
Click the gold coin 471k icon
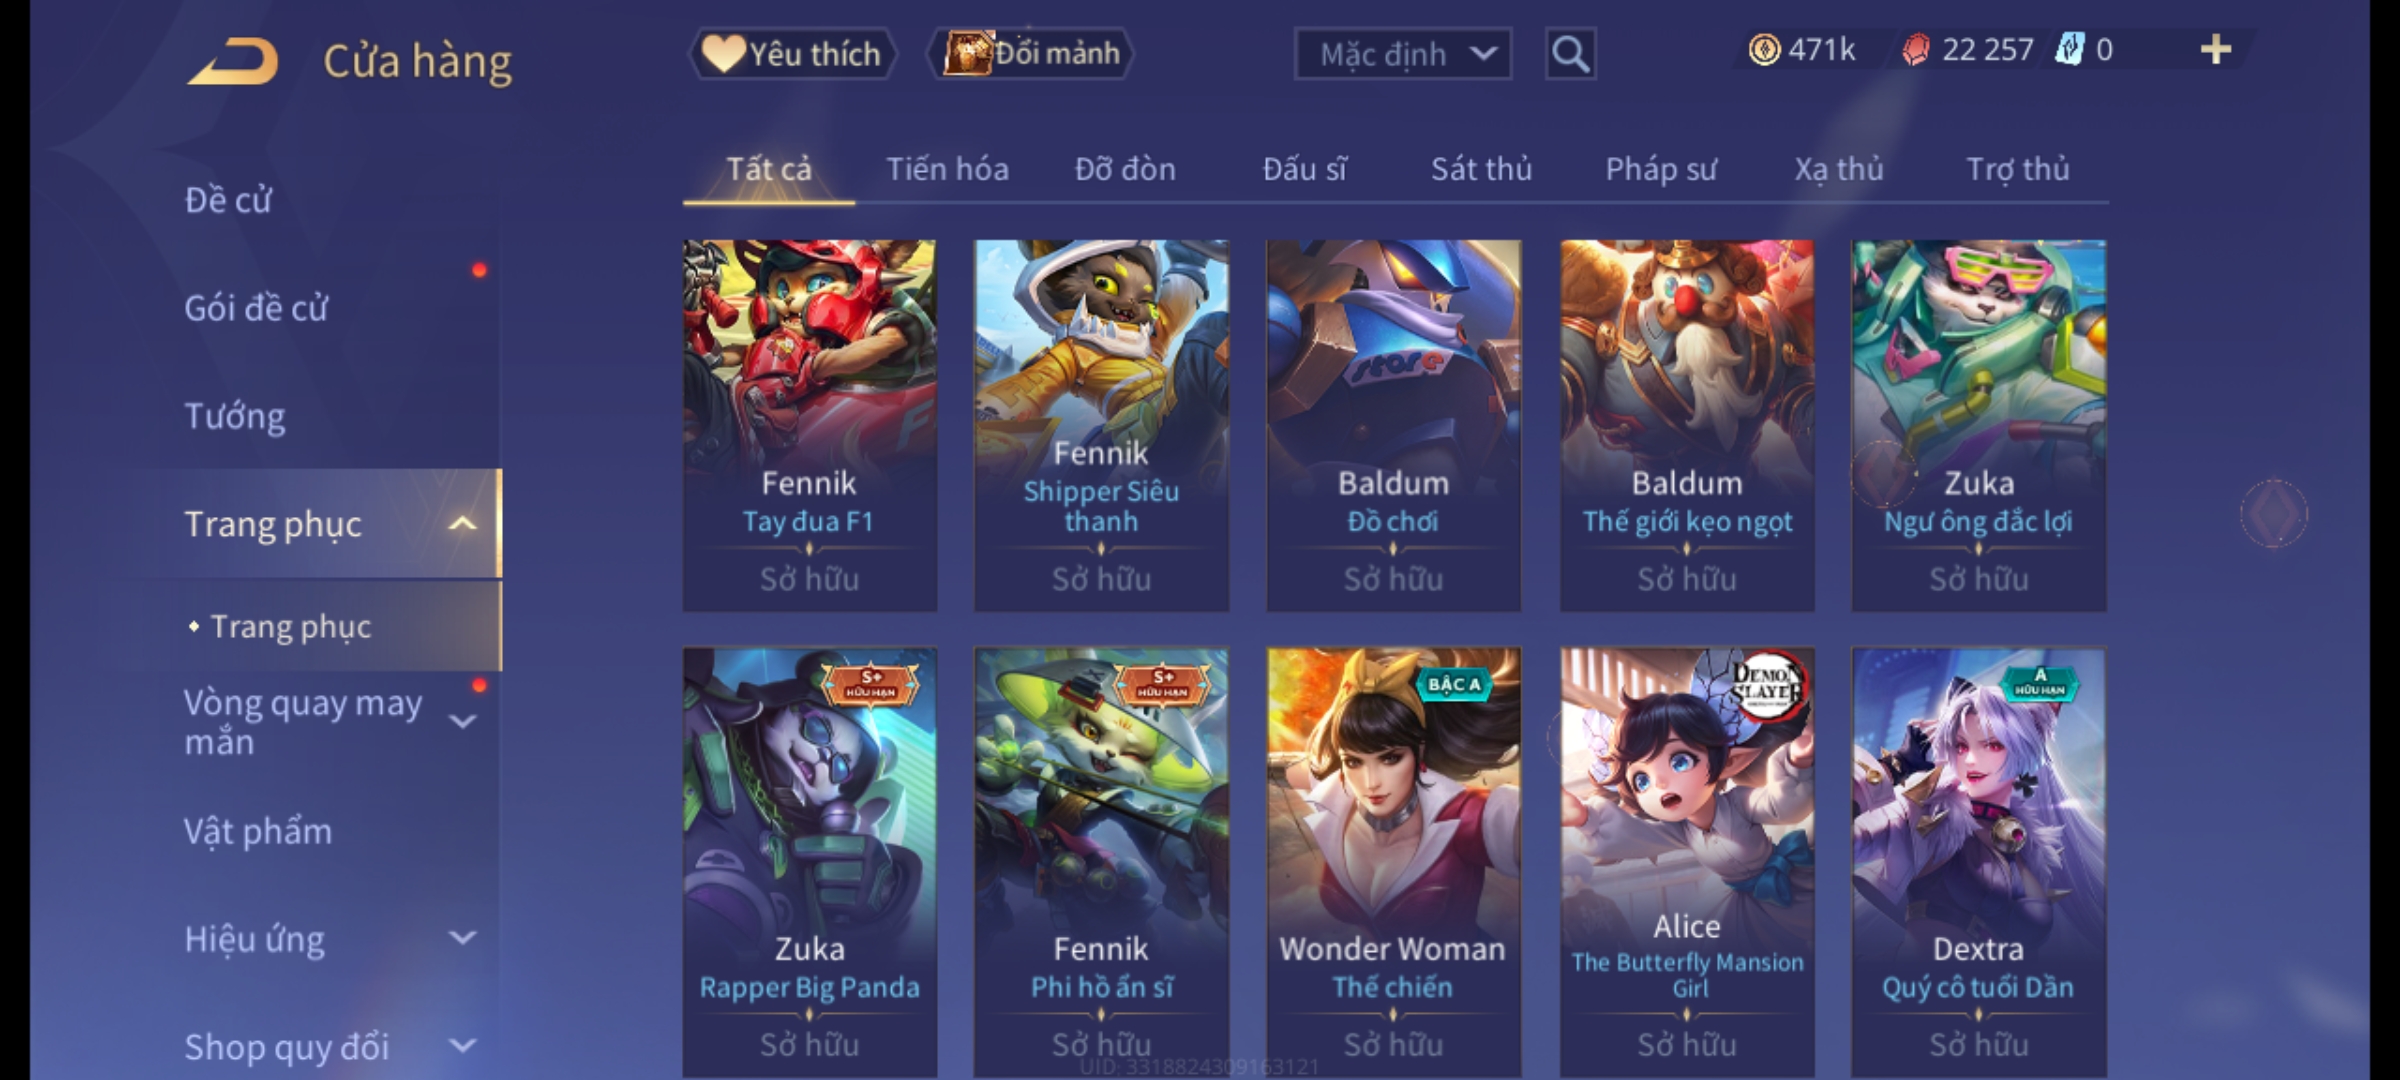[1764, 50]
